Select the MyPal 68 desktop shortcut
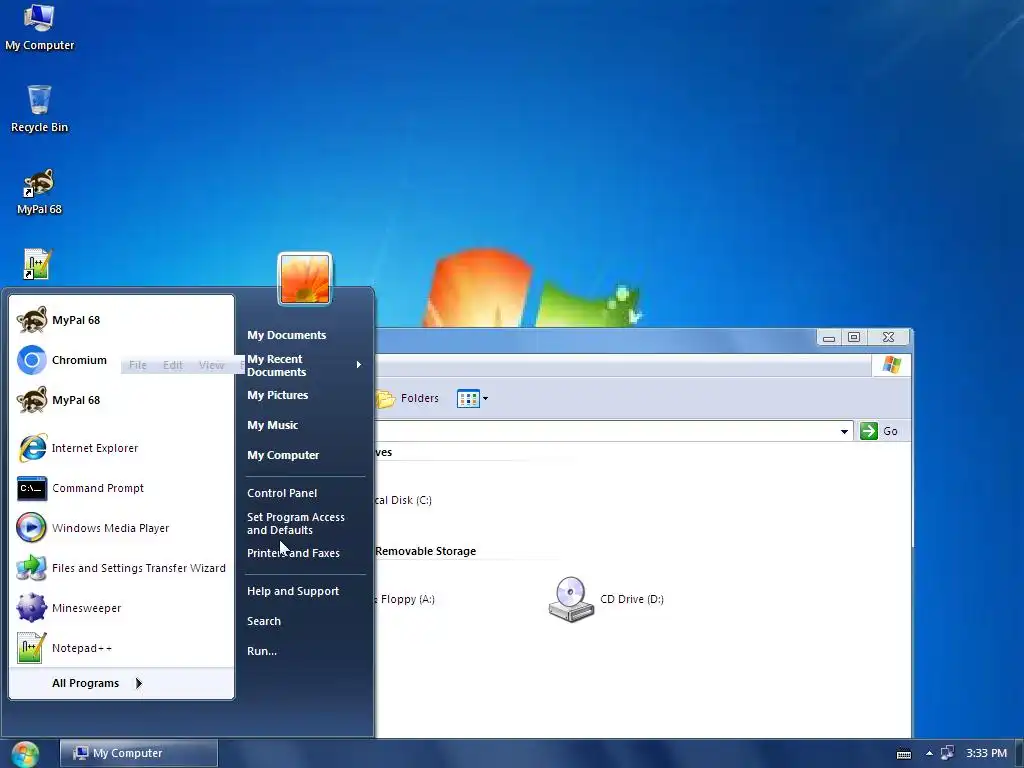Screen dimensions: 1024x768 [39, 192]
